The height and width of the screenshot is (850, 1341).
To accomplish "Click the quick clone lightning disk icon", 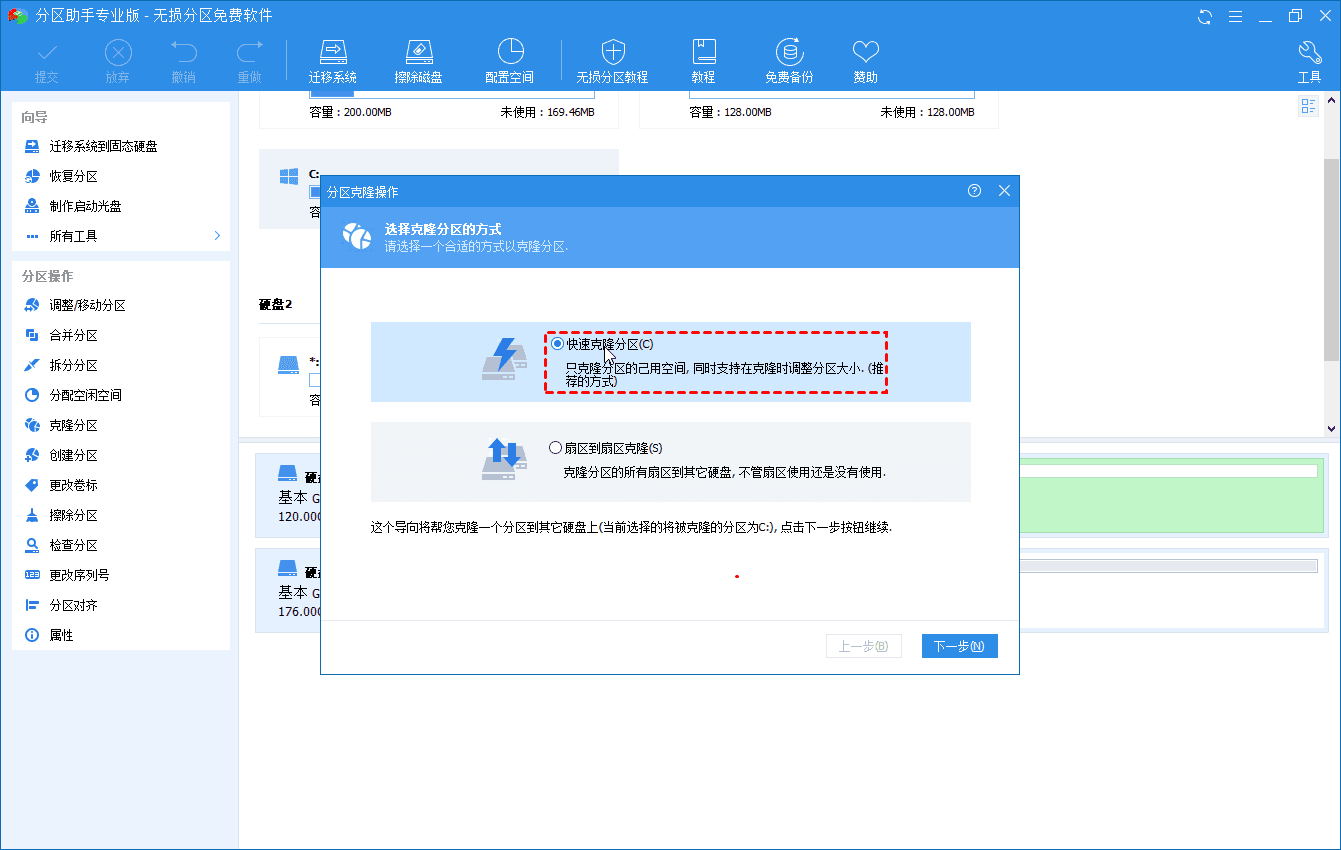I will (505, 359).
